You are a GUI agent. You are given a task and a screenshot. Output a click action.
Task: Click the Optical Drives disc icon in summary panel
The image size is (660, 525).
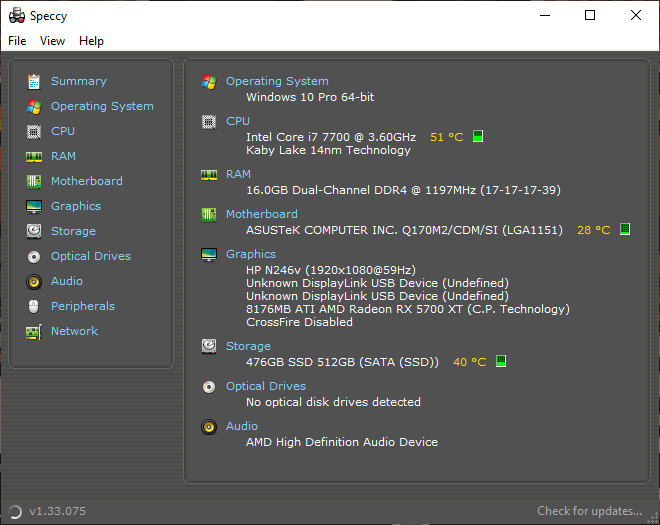coord(209,386)
